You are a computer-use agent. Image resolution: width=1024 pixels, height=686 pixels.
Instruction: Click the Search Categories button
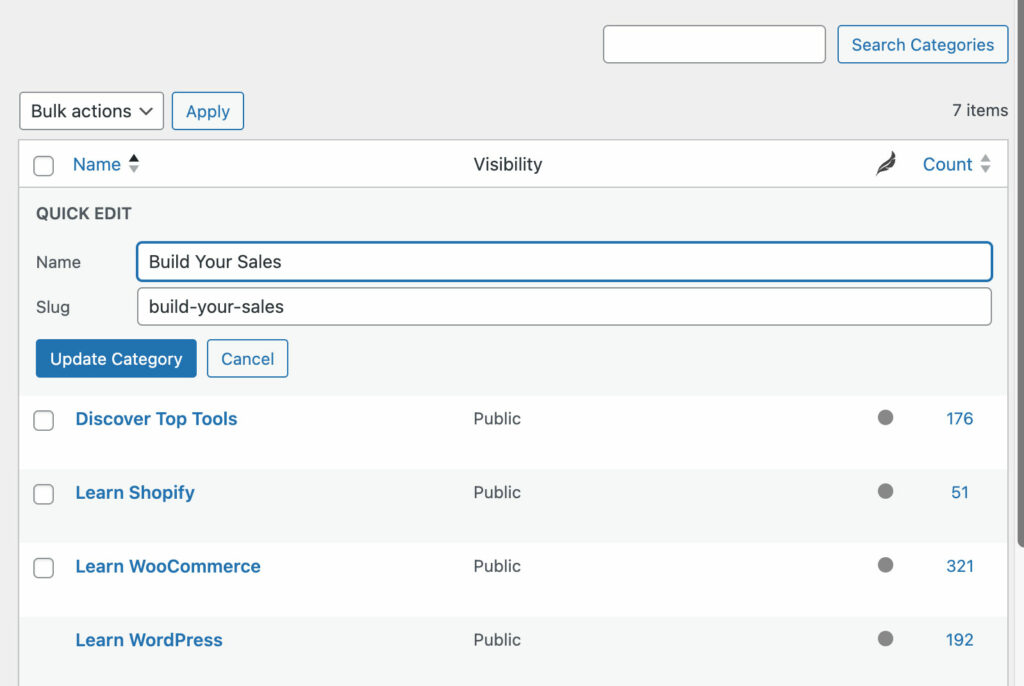click(x=923, y=44)
